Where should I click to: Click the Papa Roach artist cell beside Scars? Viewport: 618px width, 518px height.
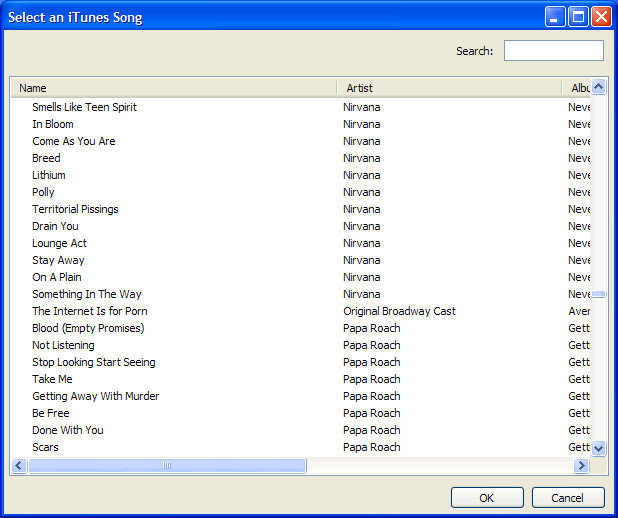372,447
